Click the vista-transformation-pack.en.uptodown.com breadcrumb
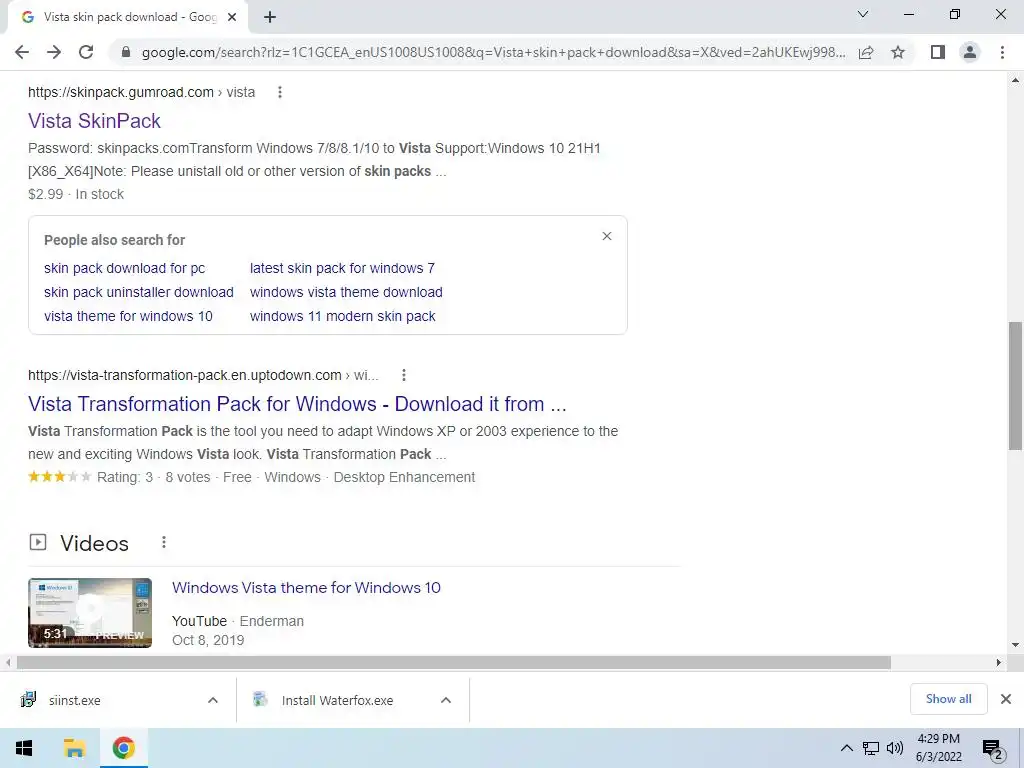 (x=203, y=375)
